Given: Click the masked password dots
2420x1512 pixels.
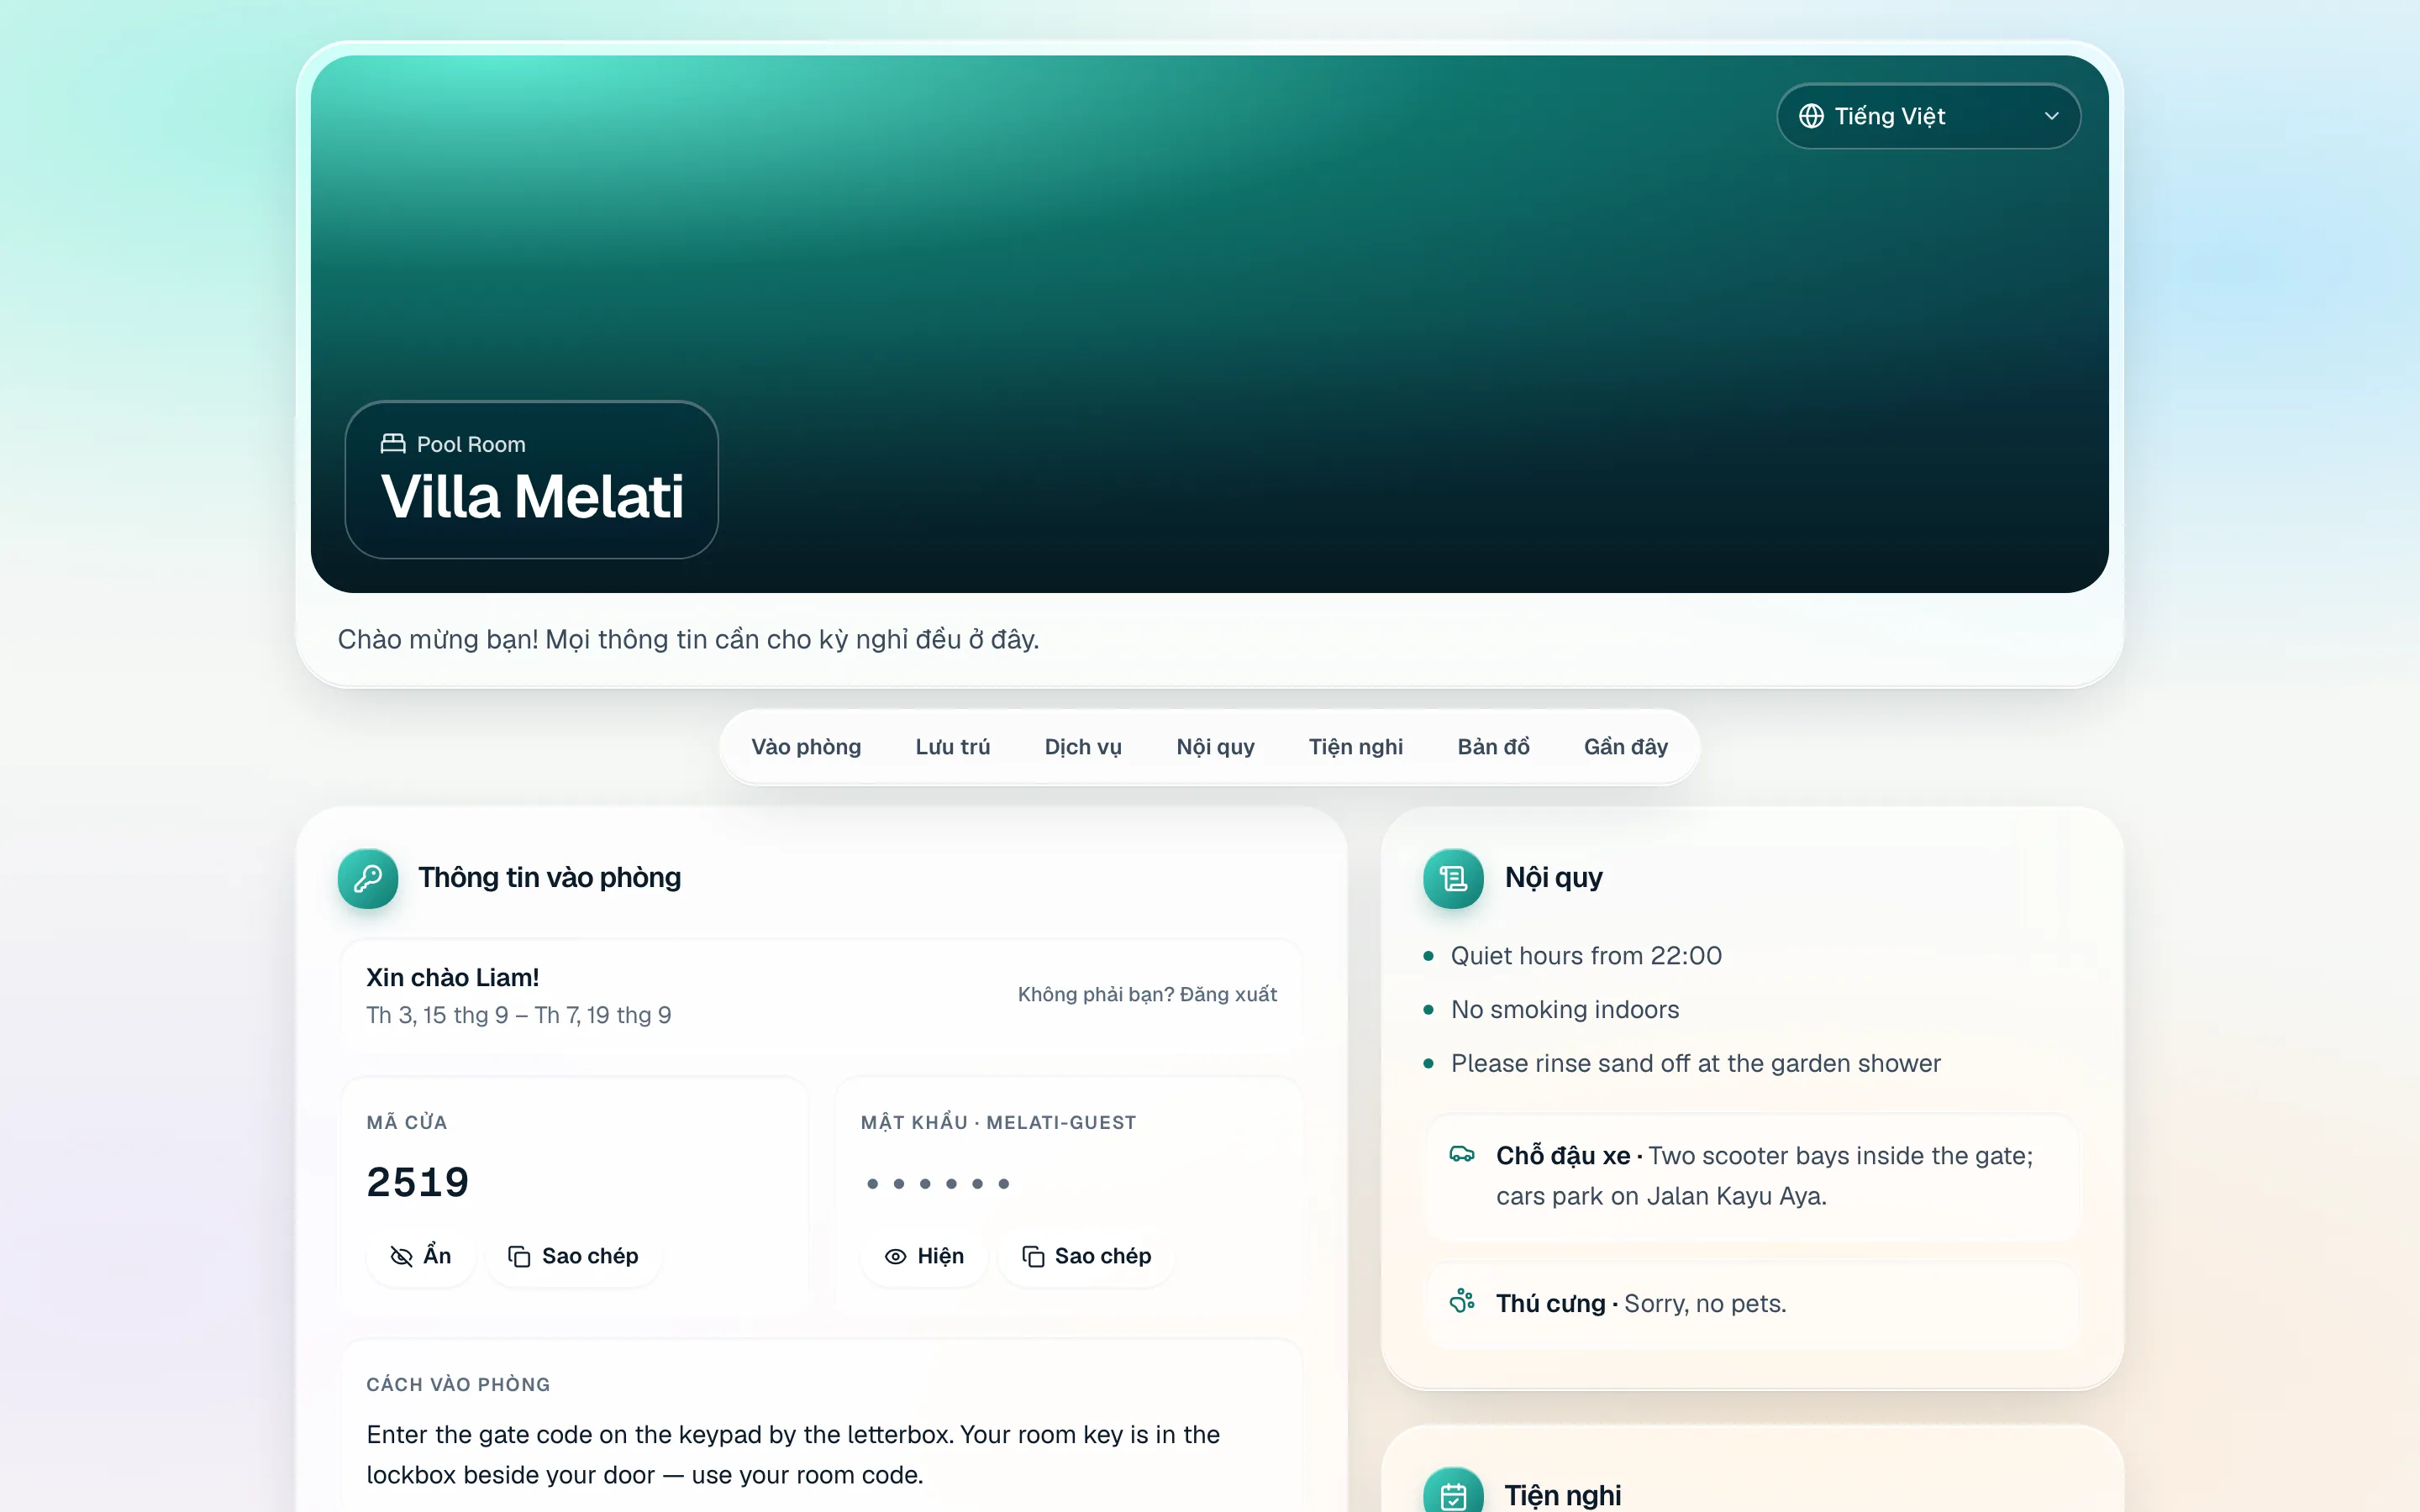Looking at the screenshot, I should tap(938, 1184).
